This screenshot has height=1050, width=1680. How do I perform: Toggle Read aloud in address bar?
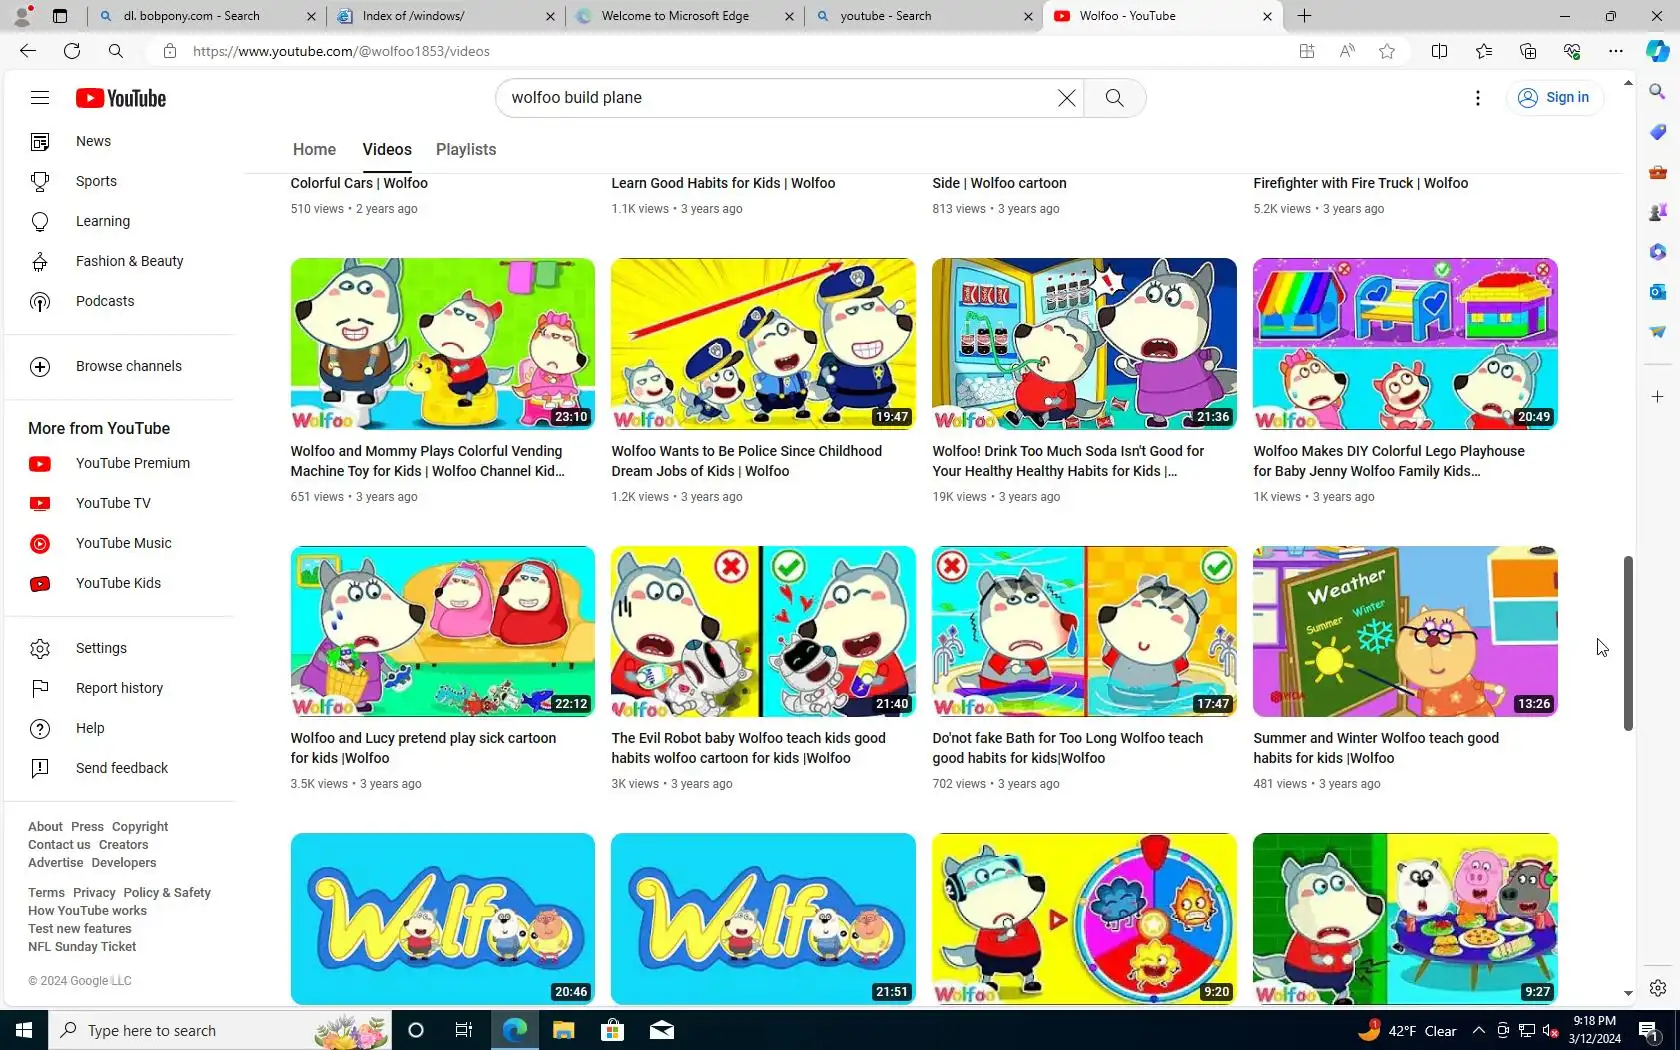[x=1347, y=51]
